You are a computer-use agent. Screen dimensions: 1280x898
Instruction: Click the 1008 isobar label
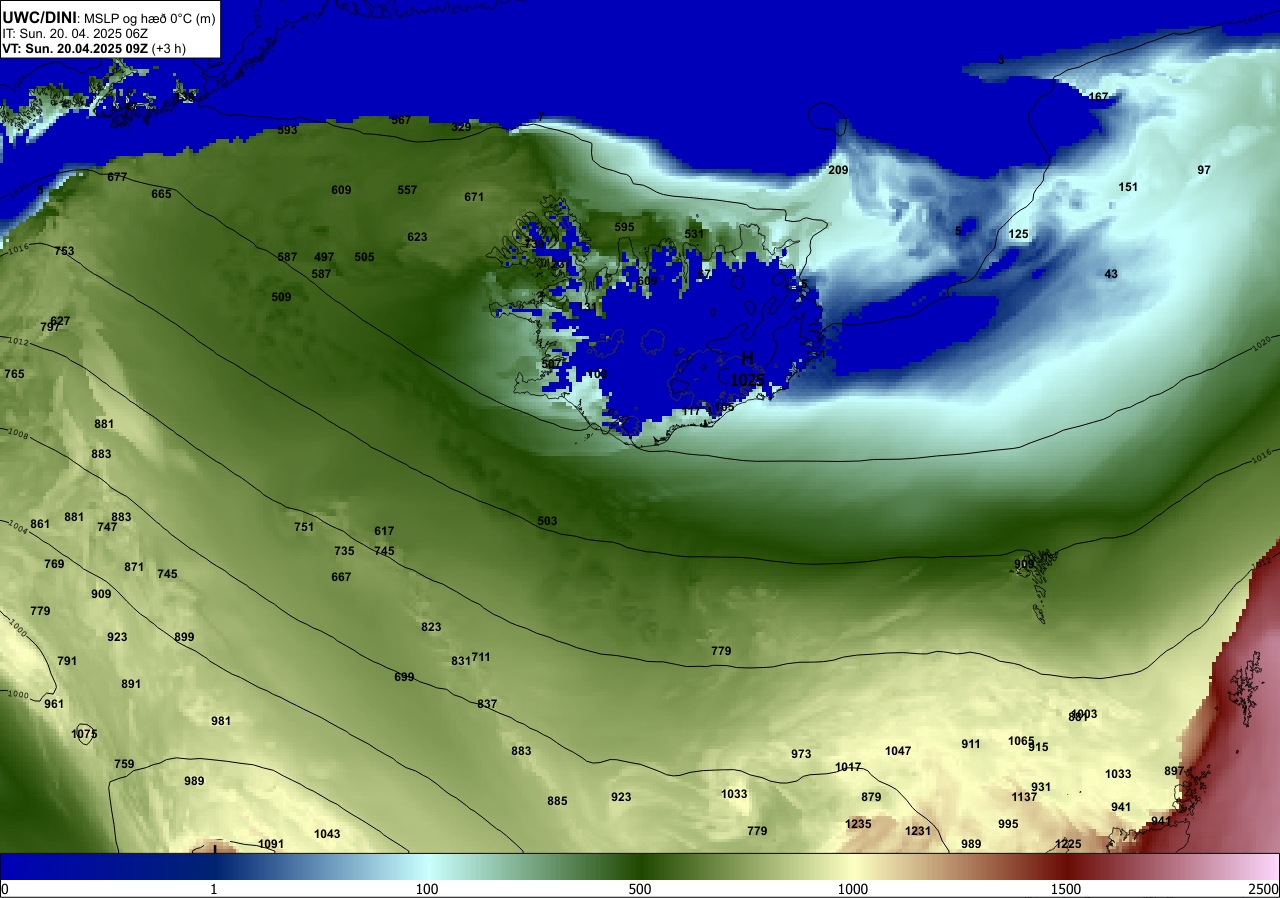click(x=17, y=434)
